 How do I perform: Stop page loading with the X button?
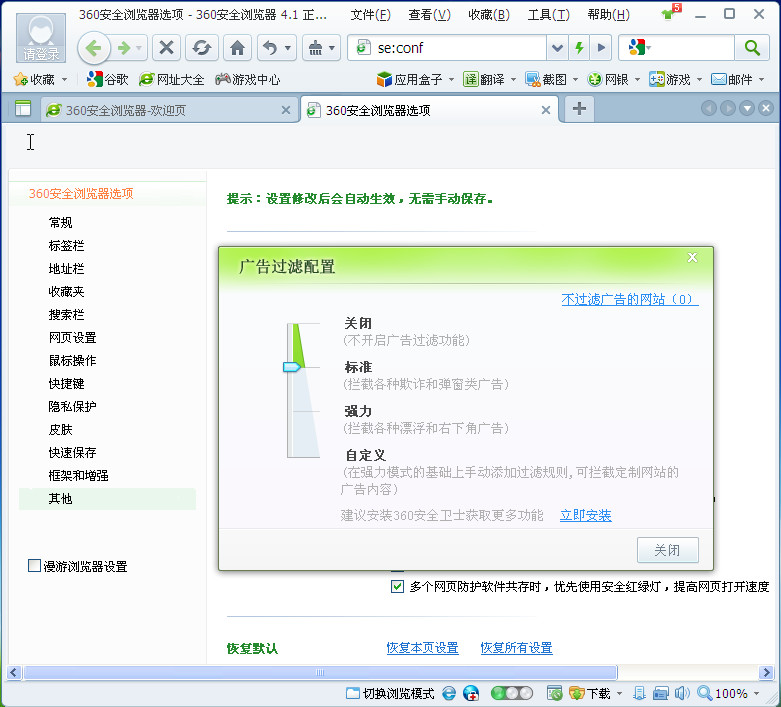coord(166,48)
